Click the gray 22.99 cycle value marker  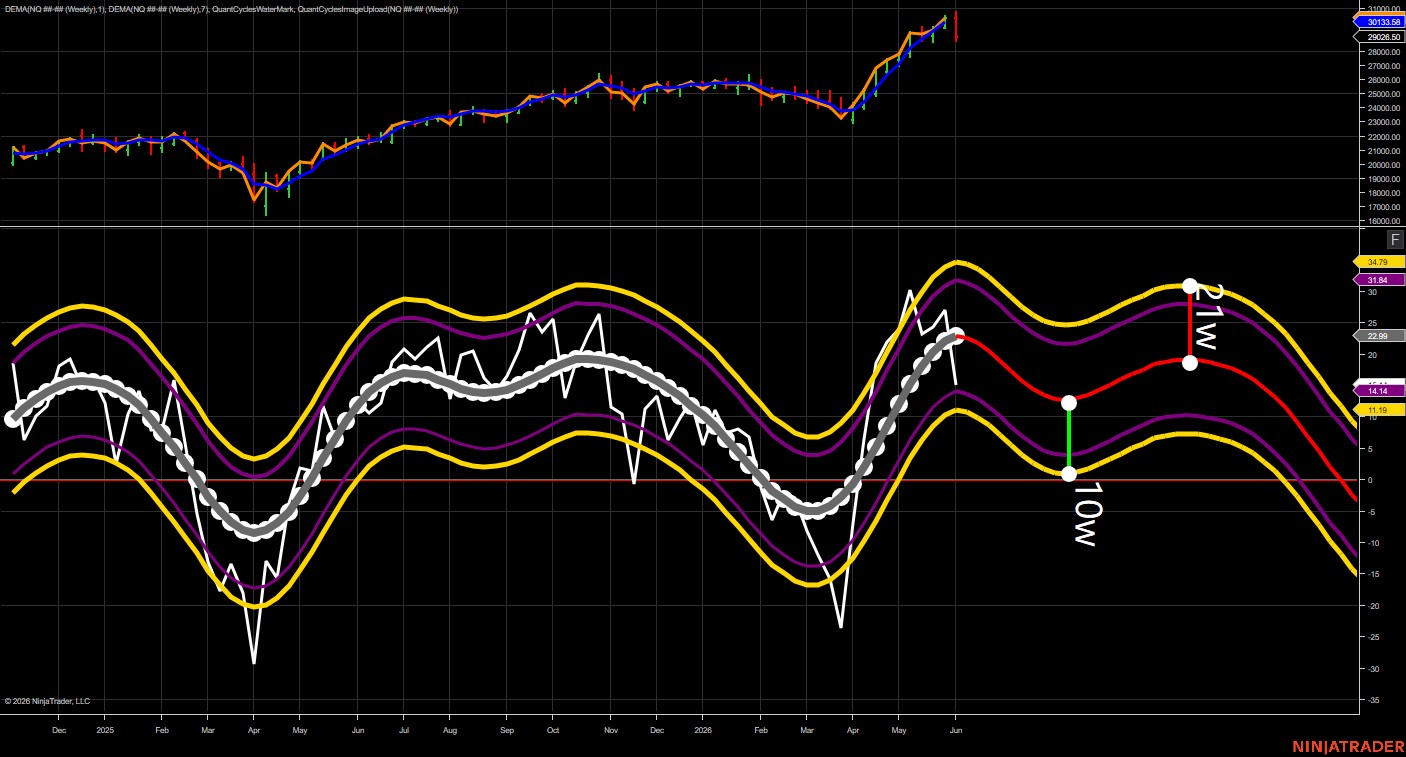click(1378, 336)
